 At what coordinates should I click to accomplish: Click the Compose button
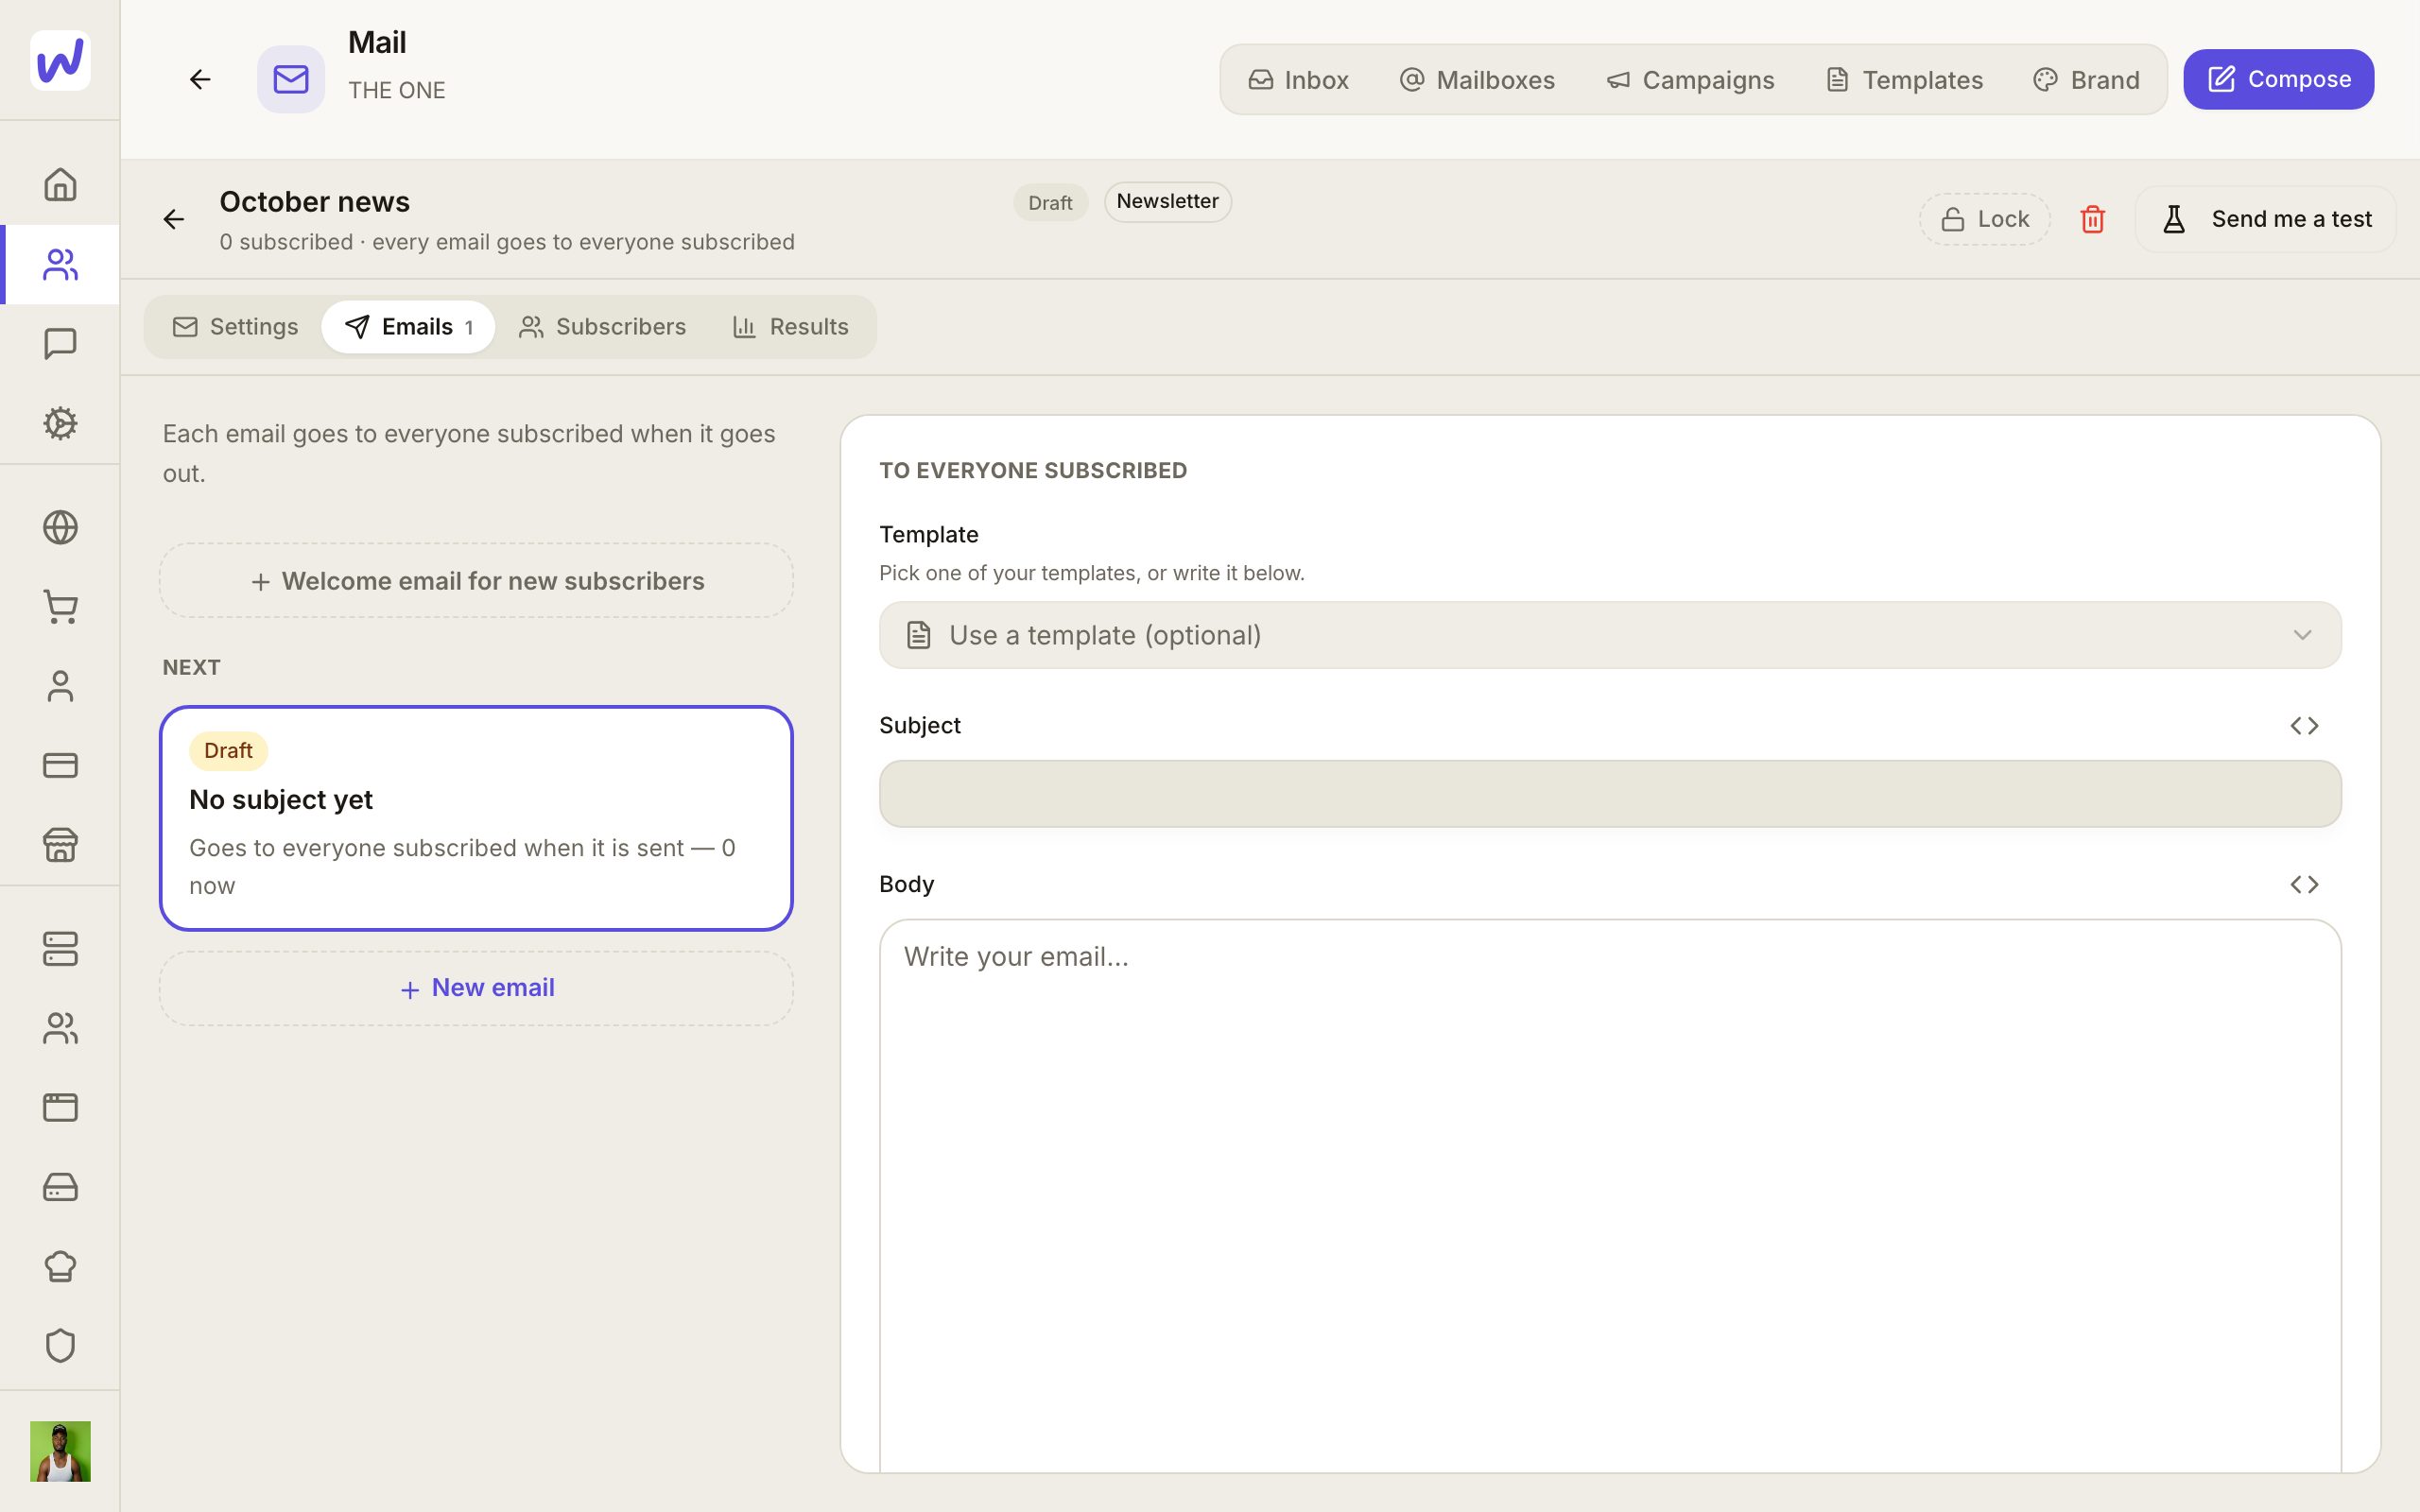tap(2278, 79)
